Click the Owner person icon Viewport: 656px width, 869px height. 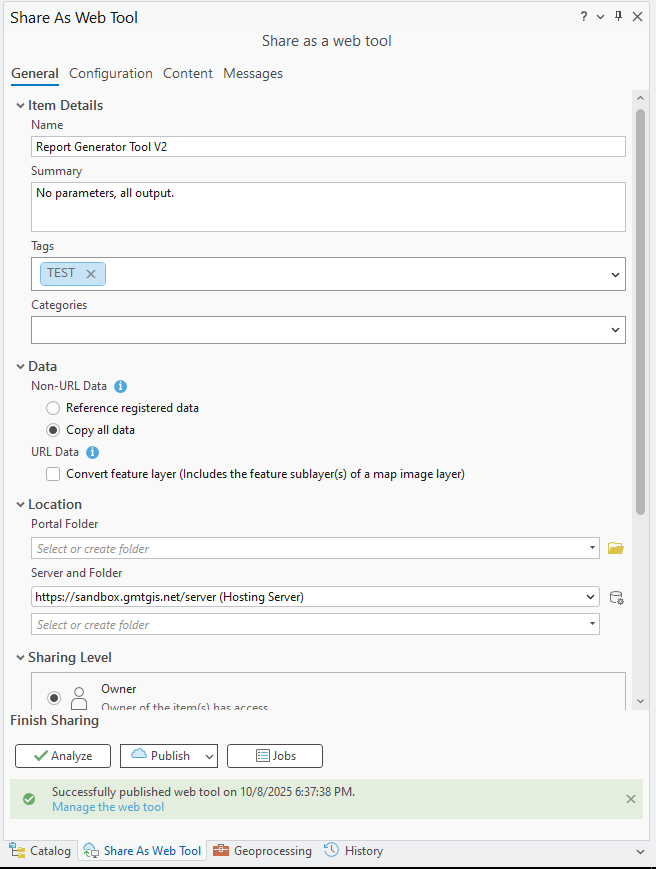click(79, 698)
